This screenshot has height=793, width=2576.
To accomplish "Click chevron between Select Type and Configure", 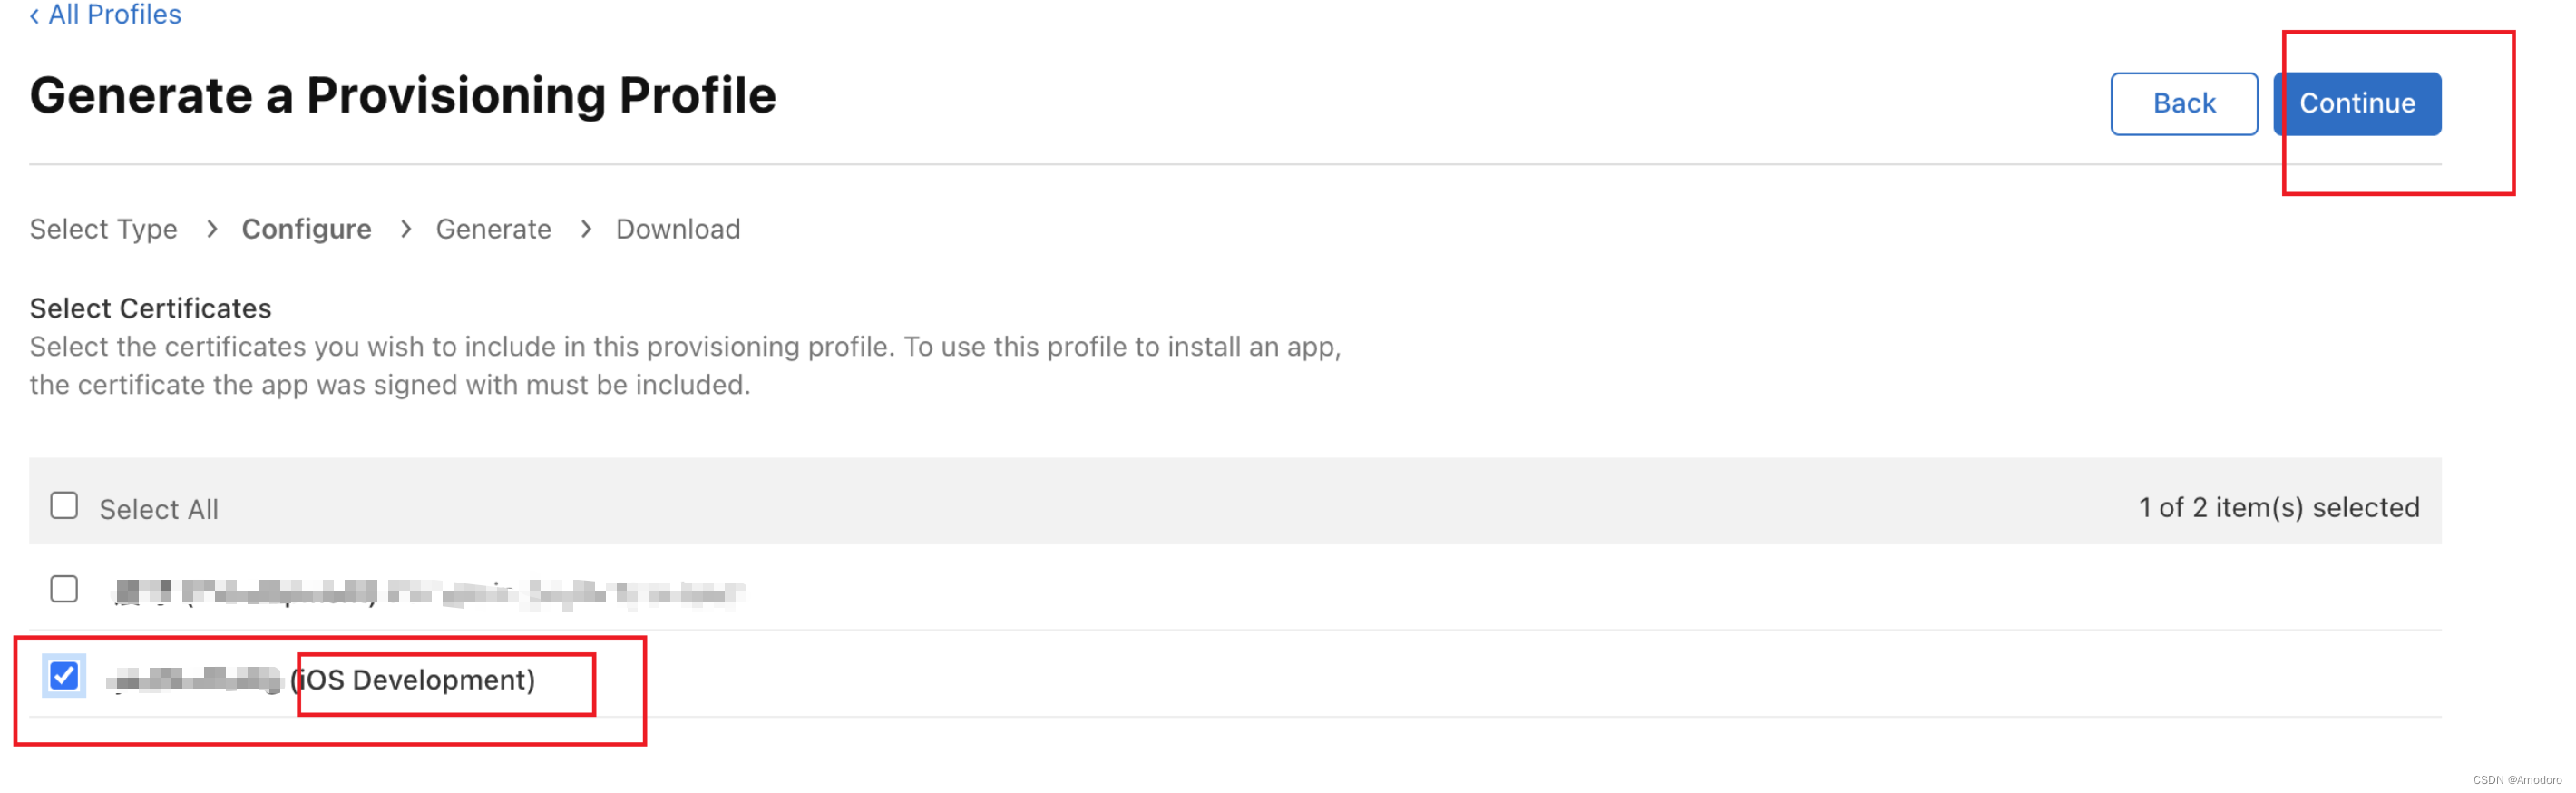I will [x=211, y=229].
